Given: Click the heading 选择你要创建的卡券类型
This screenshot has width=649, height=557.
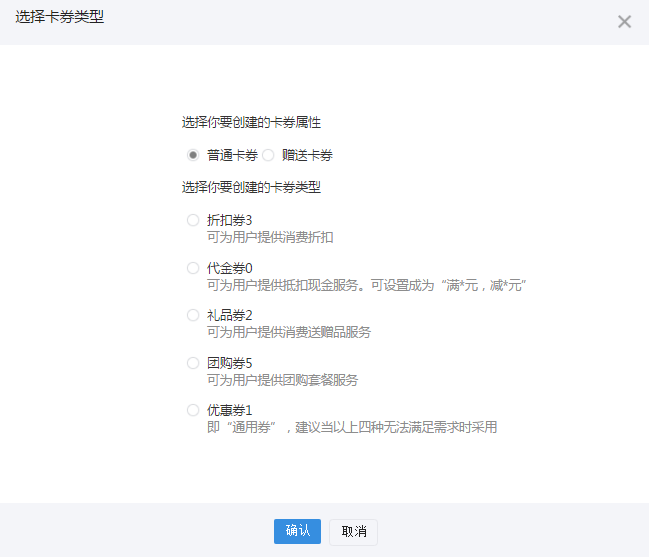Looking at the screenshot, I should tap(251, 187).
